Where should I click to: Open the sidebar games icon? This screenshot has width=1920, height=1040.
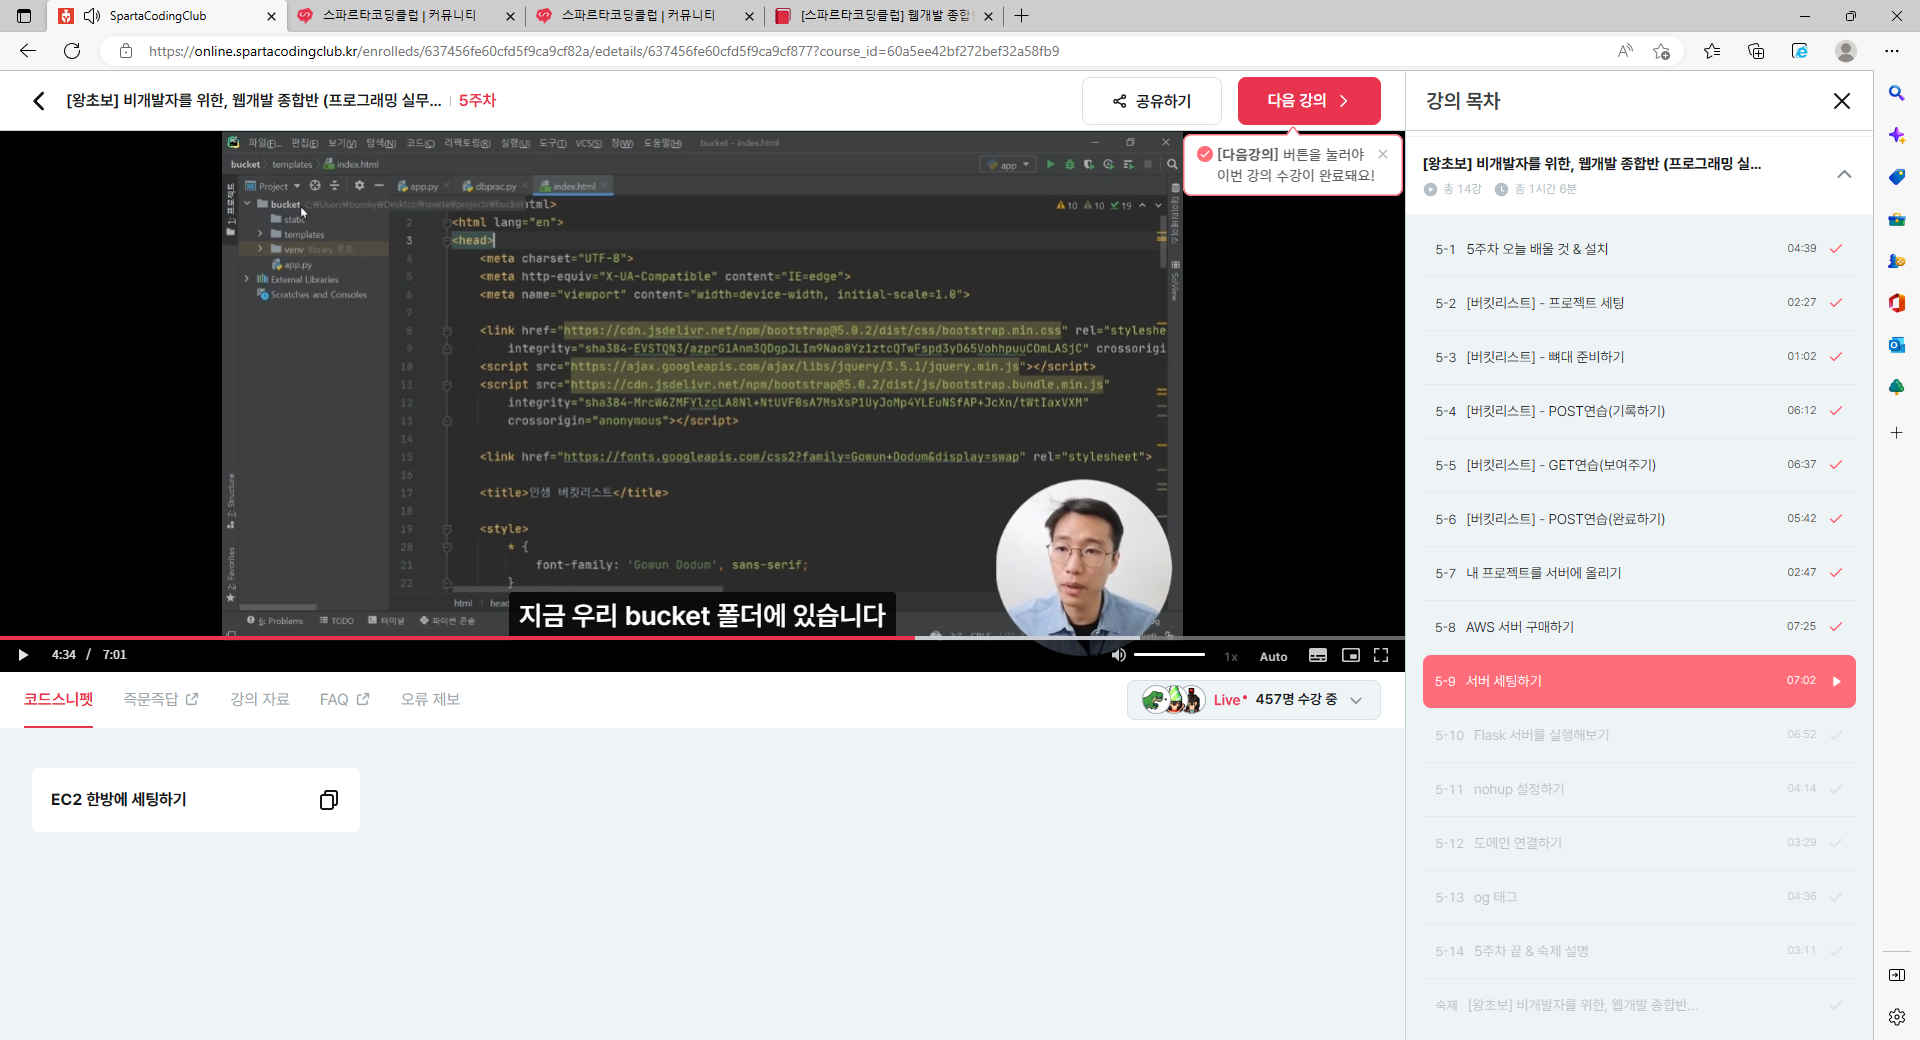pyautogui.click(x=1896, y=261)
